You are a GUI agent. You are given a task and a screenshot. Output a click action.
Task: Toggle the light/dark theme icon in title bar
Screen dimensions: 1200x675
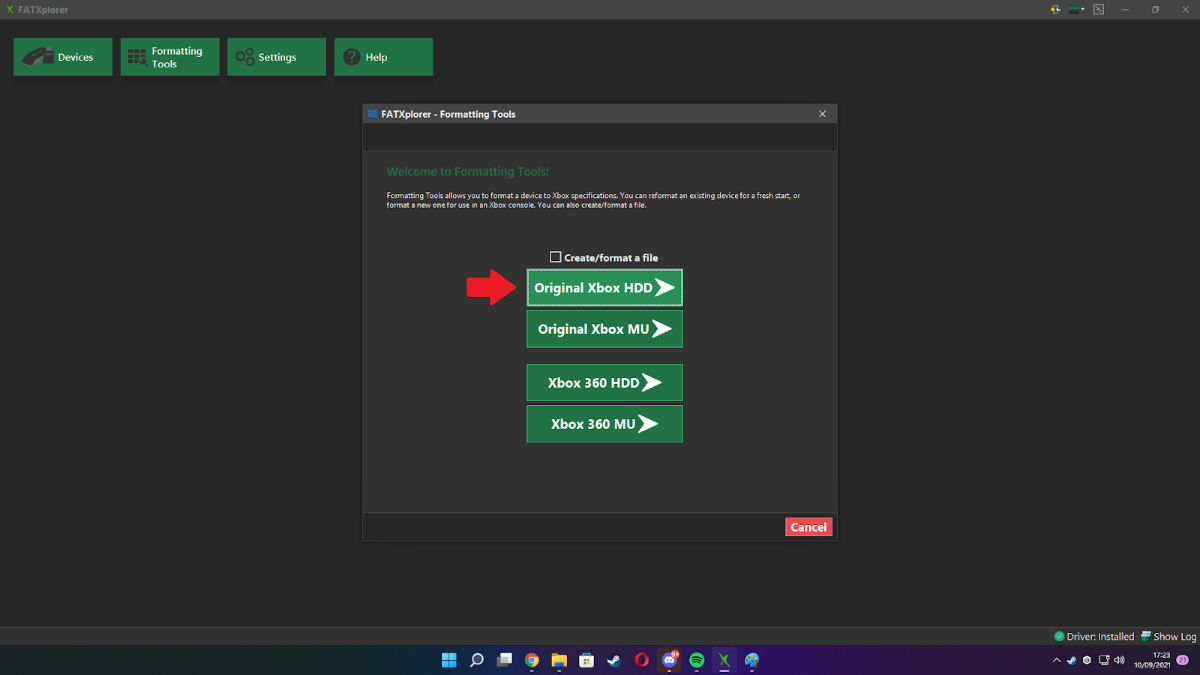(x=1056, y=9)
